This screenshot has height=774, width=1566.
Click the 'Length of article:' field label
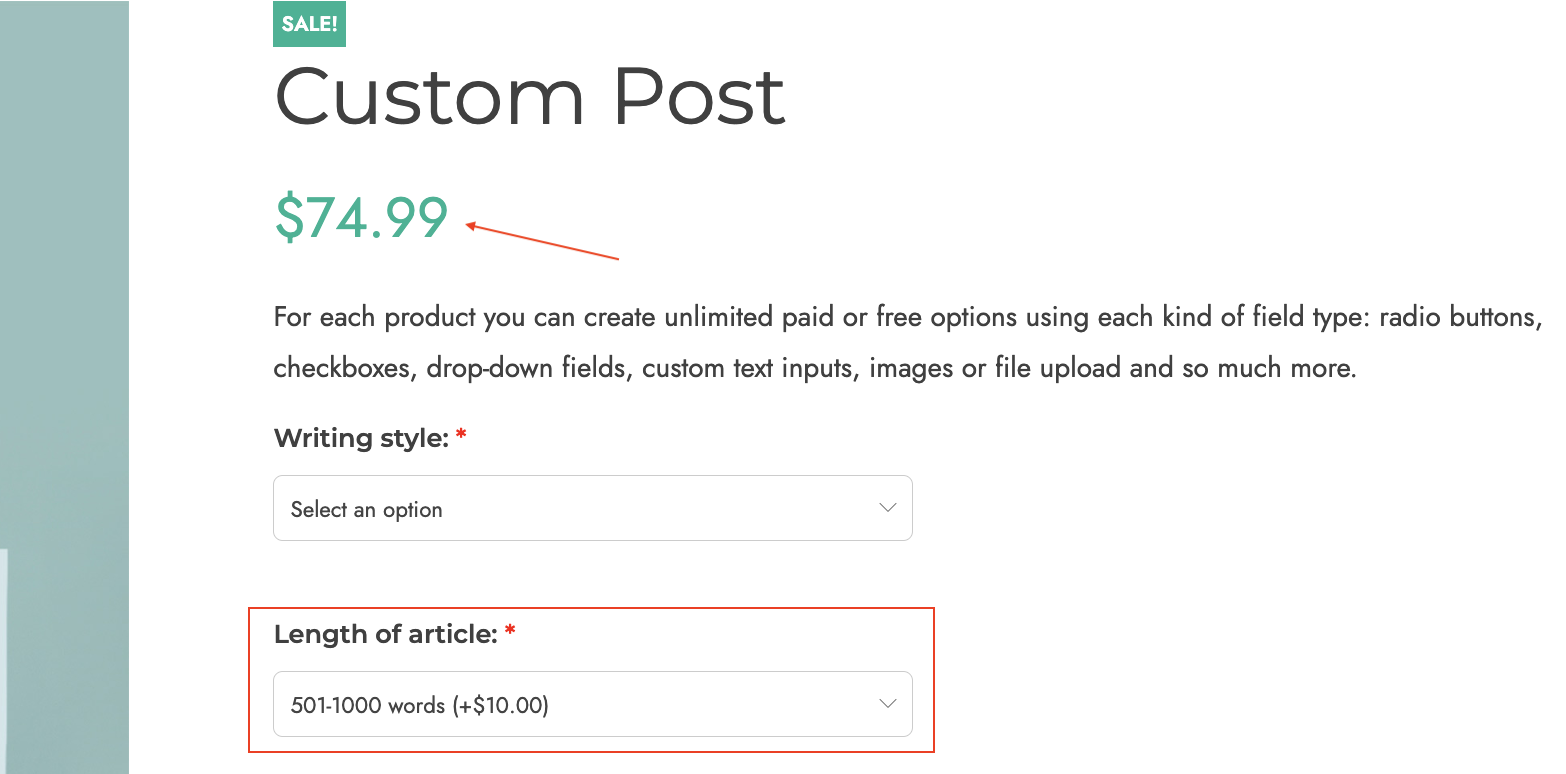pyautogui.click(x=385, y=634)
